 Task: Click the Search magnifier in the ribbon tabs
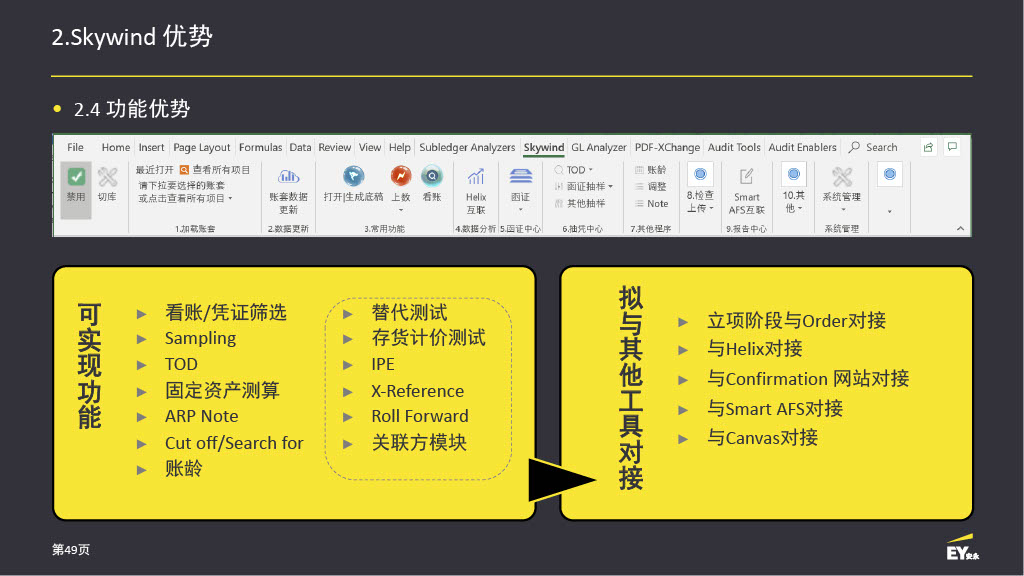coord(854,147)
